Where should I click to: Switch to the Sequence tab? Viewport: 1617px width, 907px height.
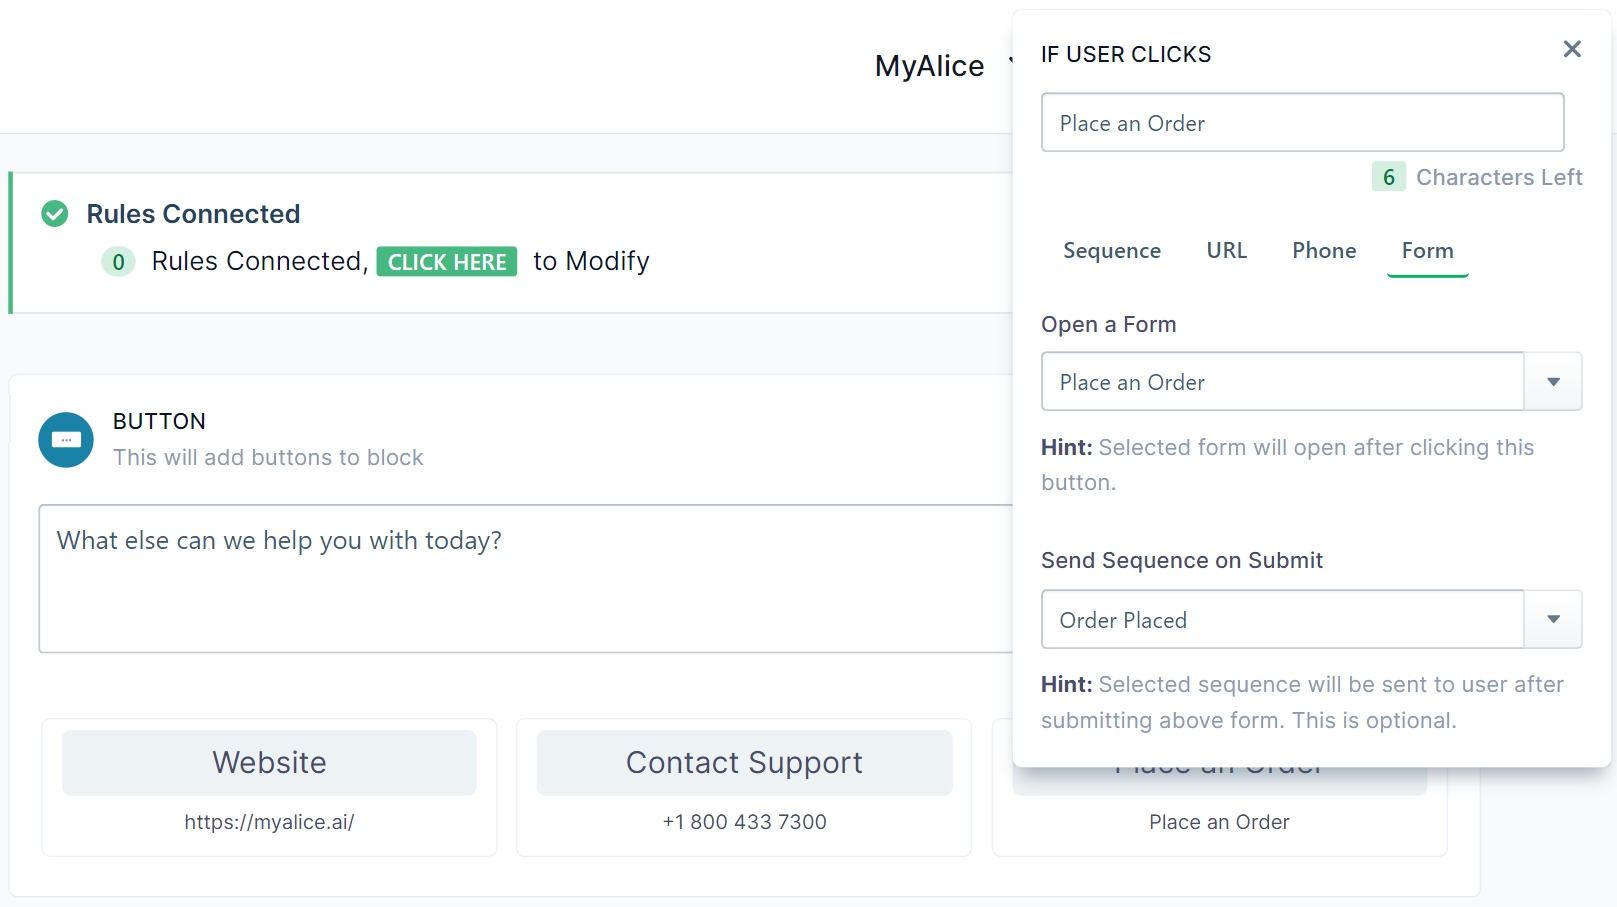pos(1111,251)
